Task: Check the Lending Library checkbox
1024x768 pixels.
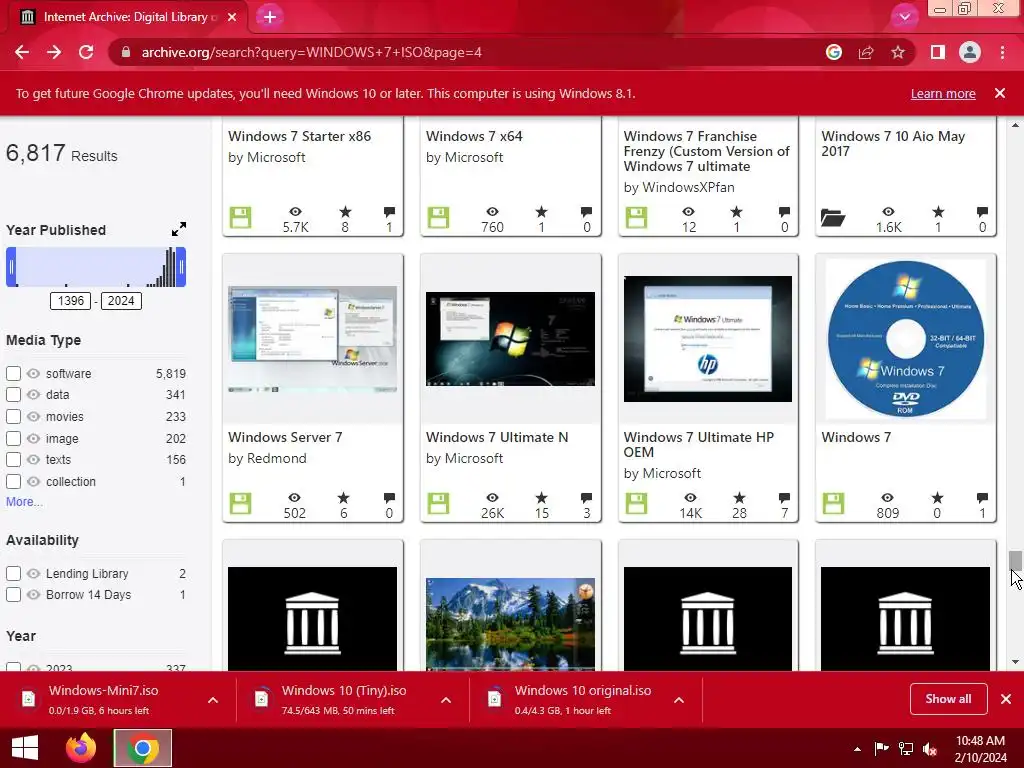Action: point(13,573)
